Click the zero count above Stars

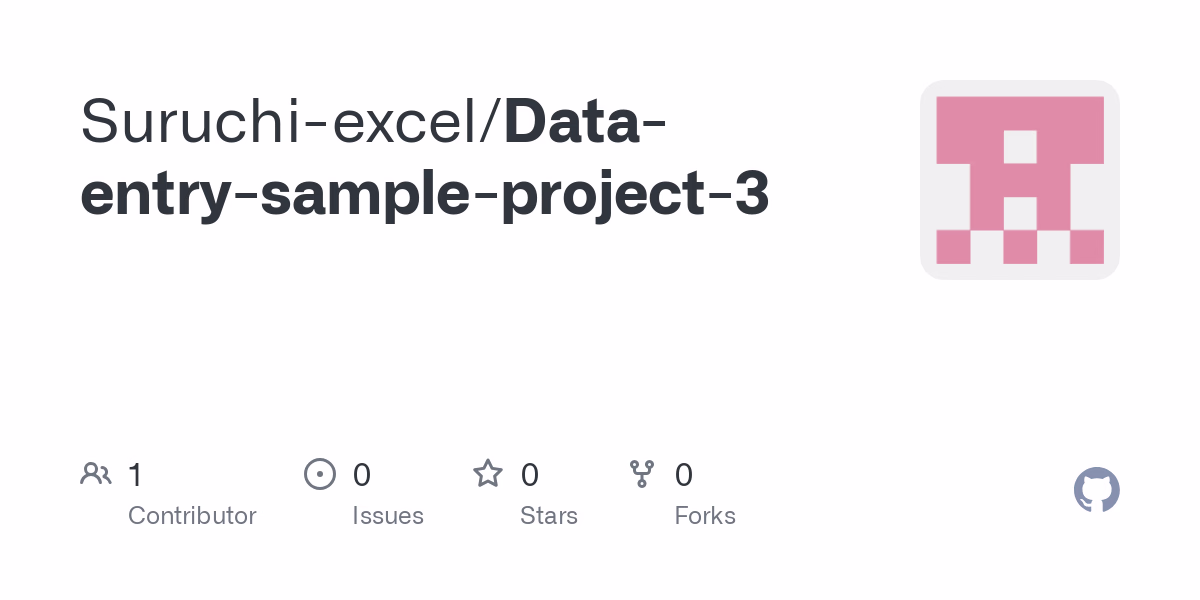click(x=530, y=474)
